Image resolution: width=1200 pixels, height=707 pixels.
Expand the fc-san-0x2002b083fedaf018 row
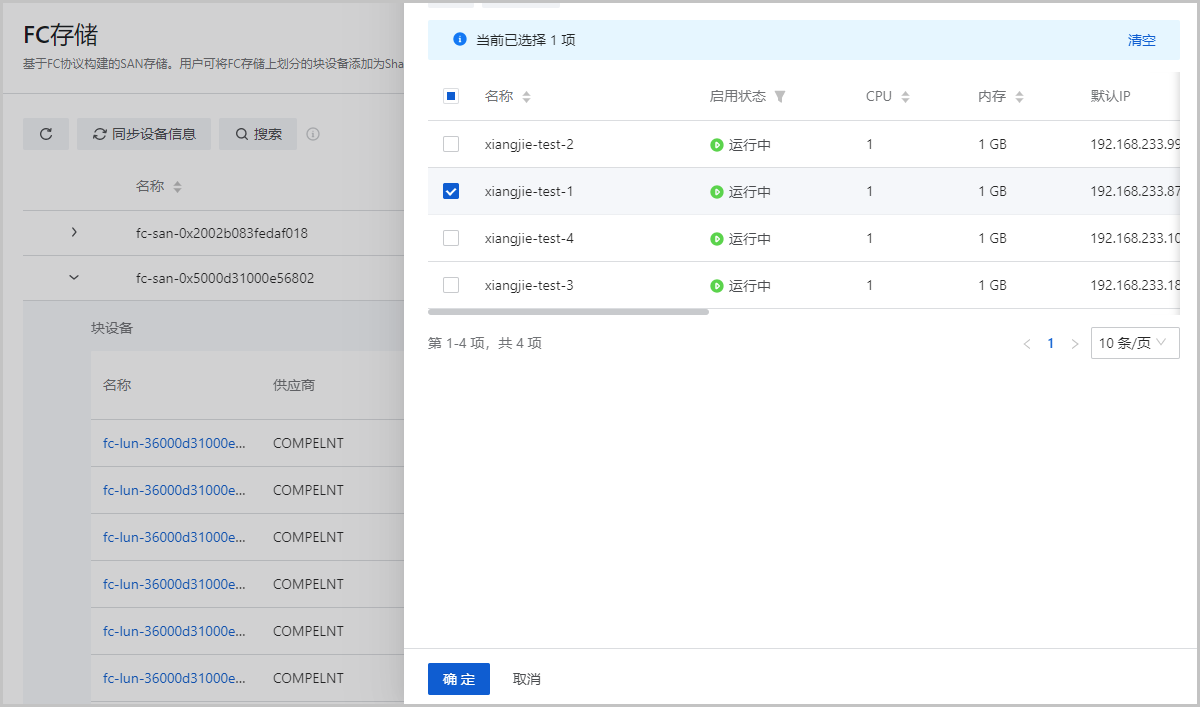tap(74, 232)
